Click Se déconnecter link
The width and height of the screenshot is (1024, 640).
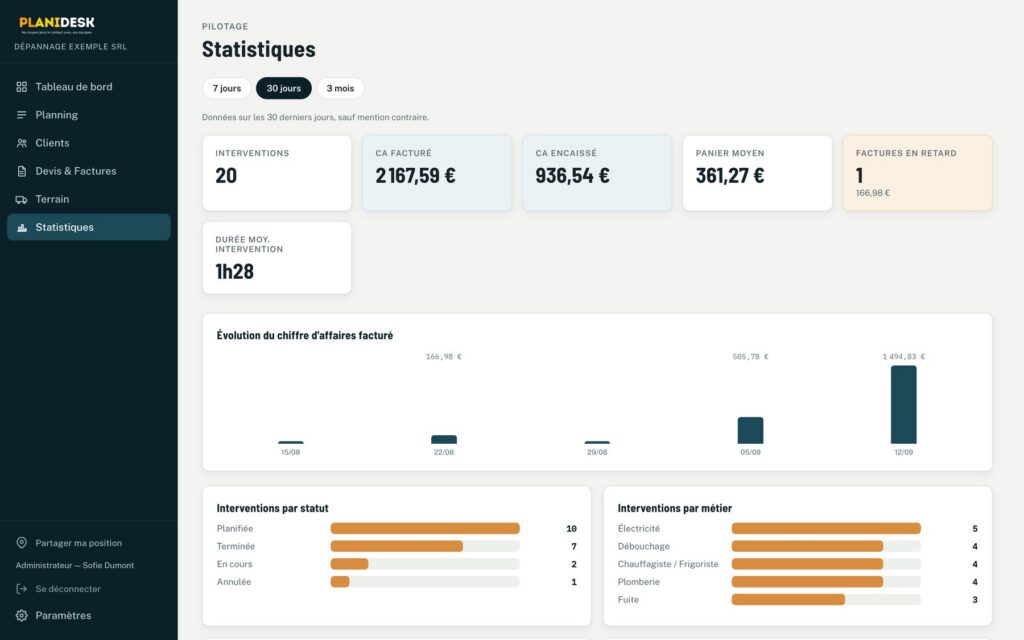point(68,588)
